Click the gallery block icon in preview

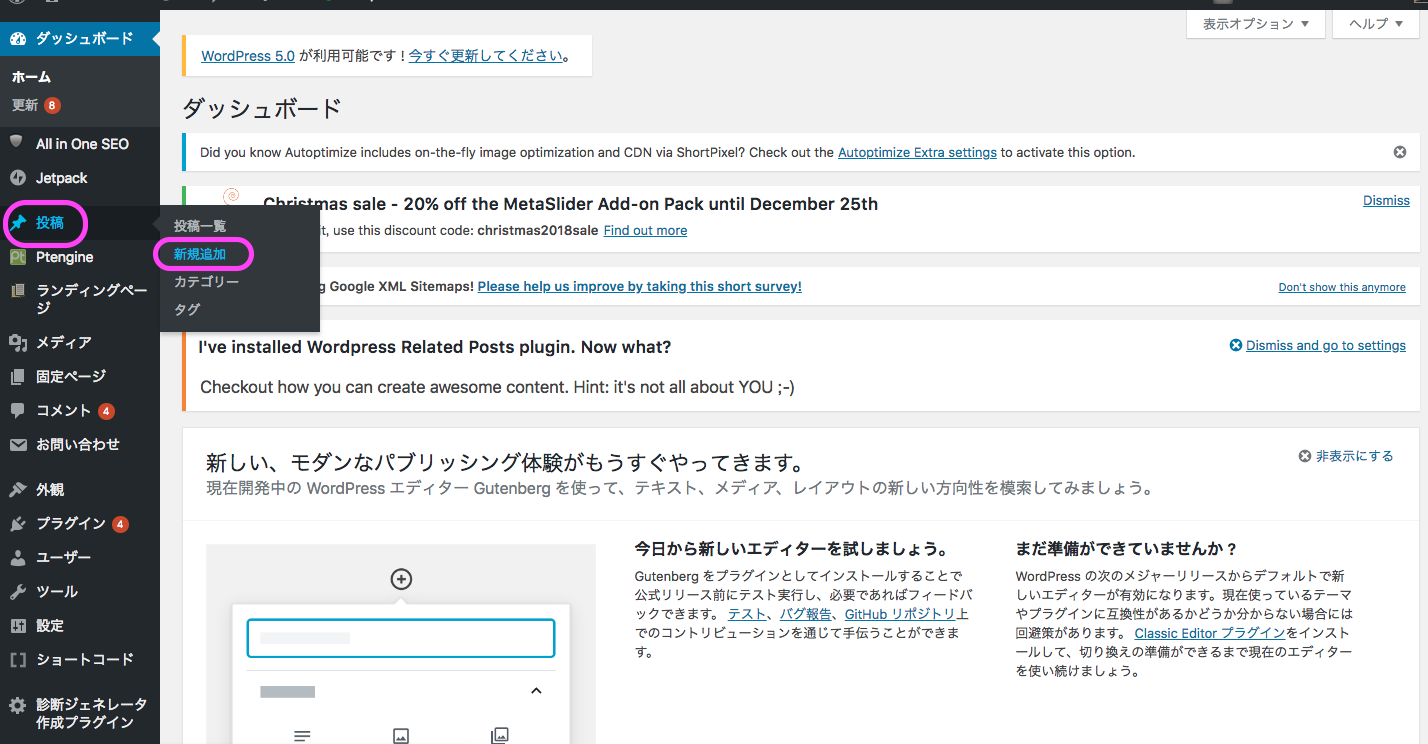(x=500, y=736)
